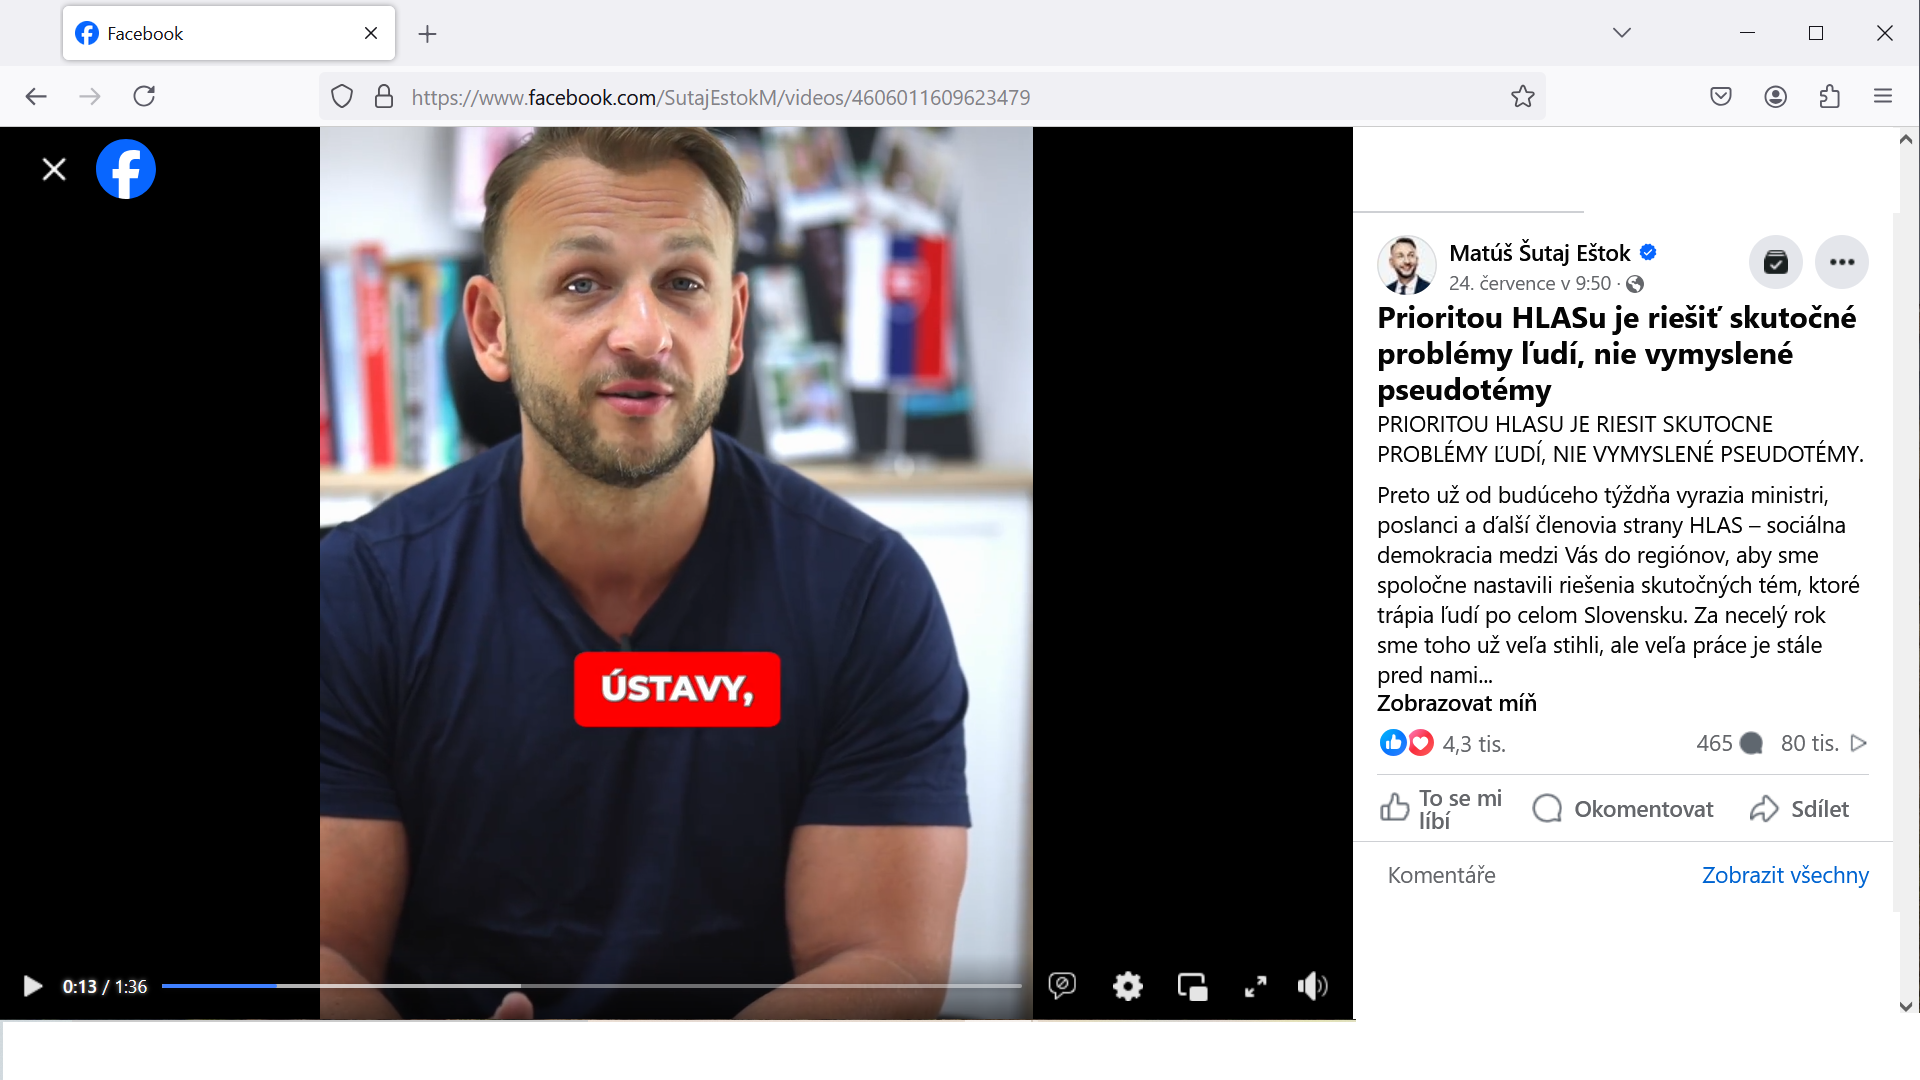Screen dimensions: 1920x1080
Task: Open Firefox application hamburger menu
Action: tap(1883, 97)
